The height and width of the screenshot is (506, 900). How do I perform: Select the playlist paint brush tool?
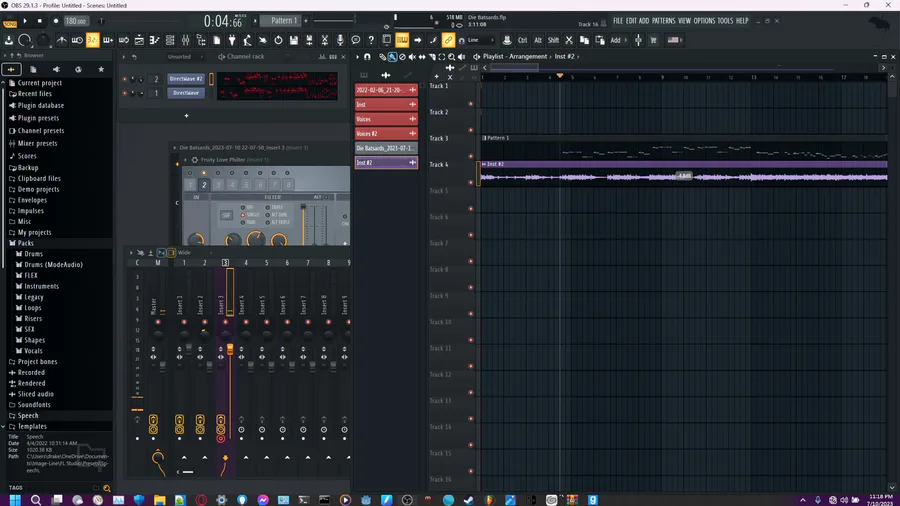392,57
